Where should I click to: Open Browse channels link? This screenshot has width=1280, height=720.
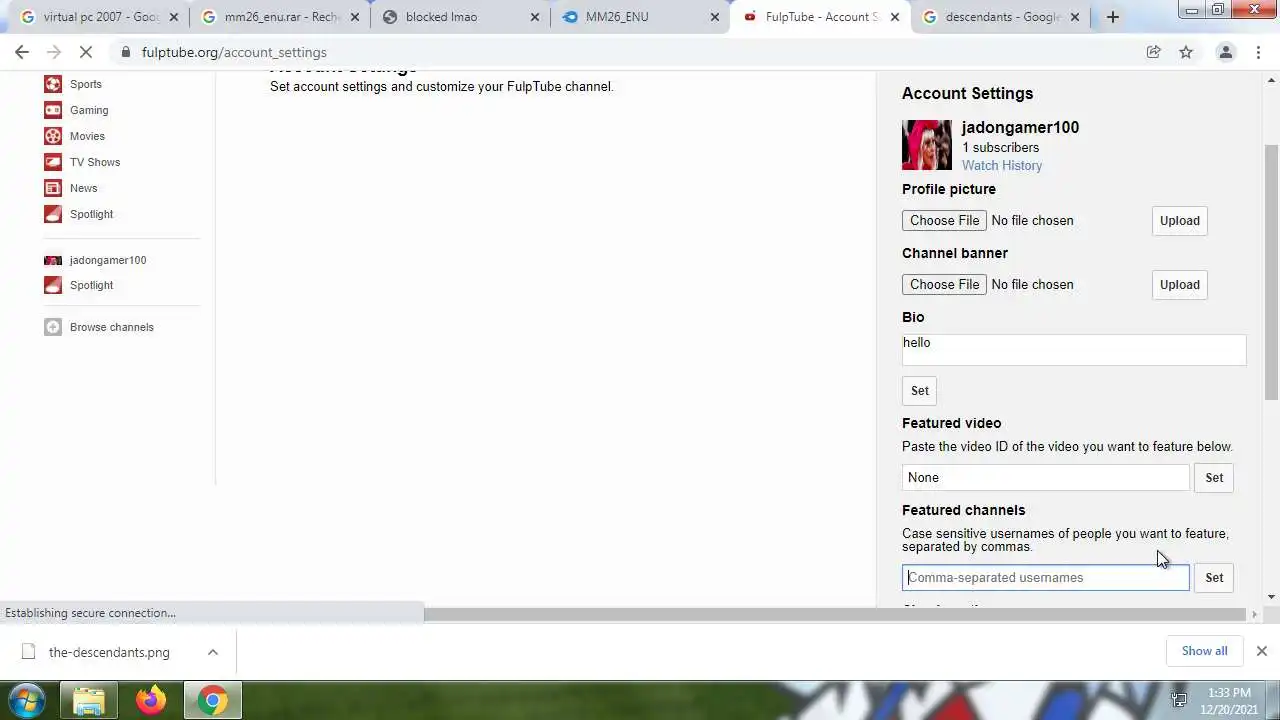pyautogui.click(x=112, y=327)
